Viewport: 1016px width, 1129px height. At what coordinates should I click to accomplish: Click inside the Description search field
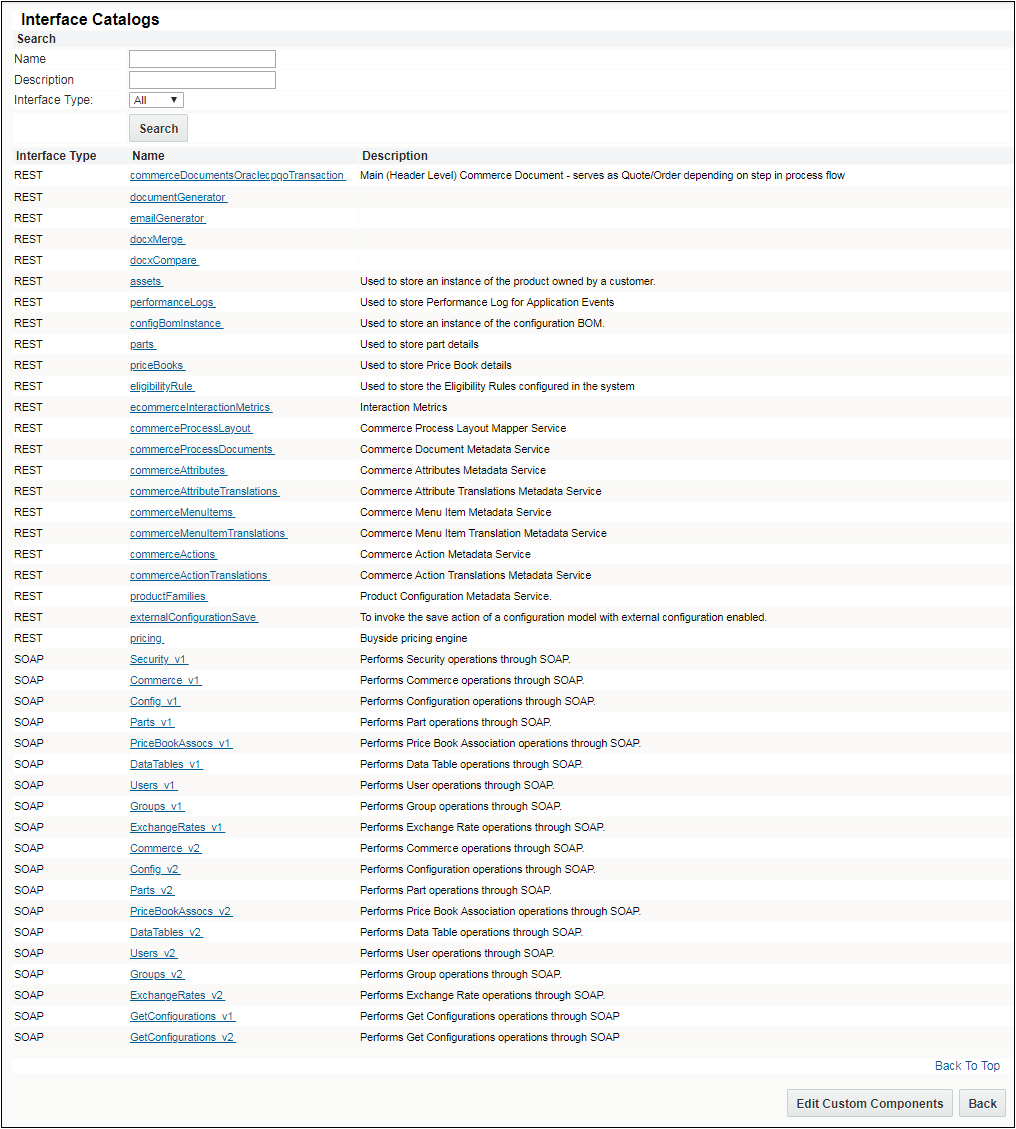pos(201,79)
